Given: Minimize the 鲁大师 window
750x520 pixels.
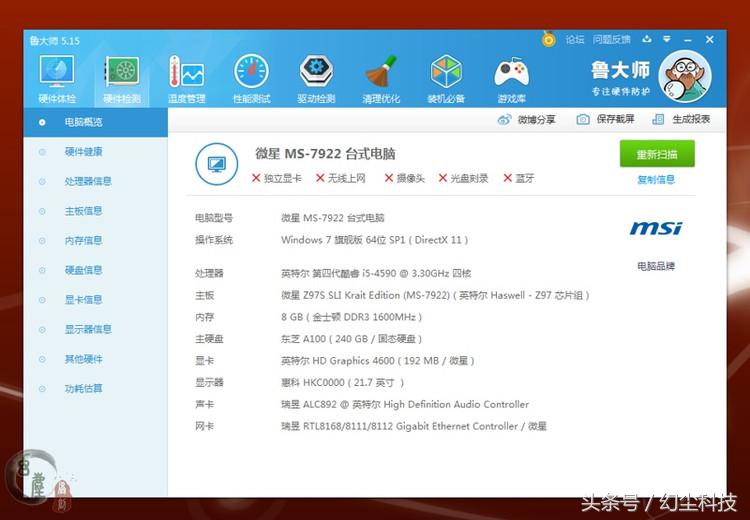Looking at the screenshot, I should click(688, 40).
